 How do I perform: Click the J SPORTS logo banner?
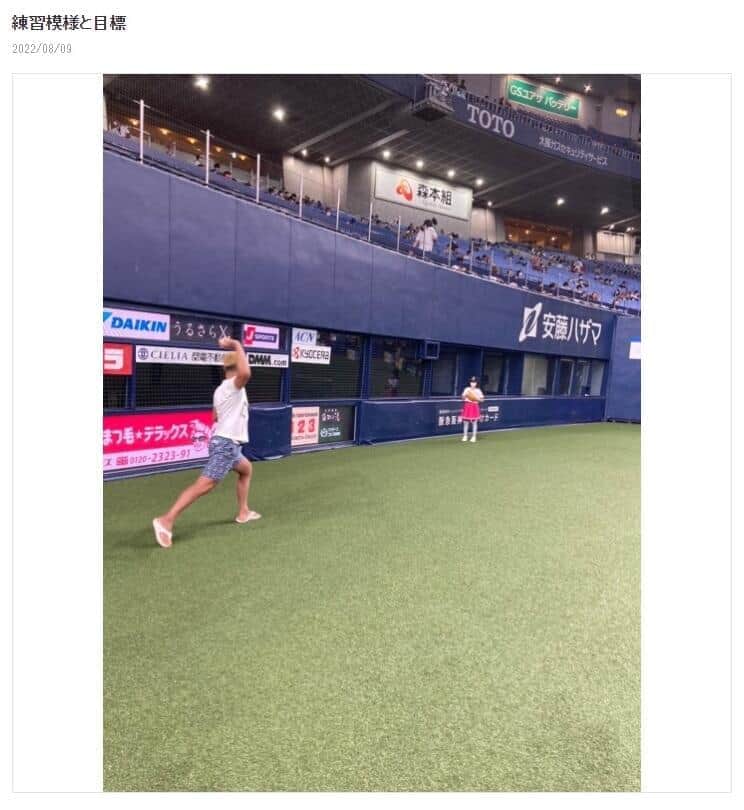(x=261, y=337)
